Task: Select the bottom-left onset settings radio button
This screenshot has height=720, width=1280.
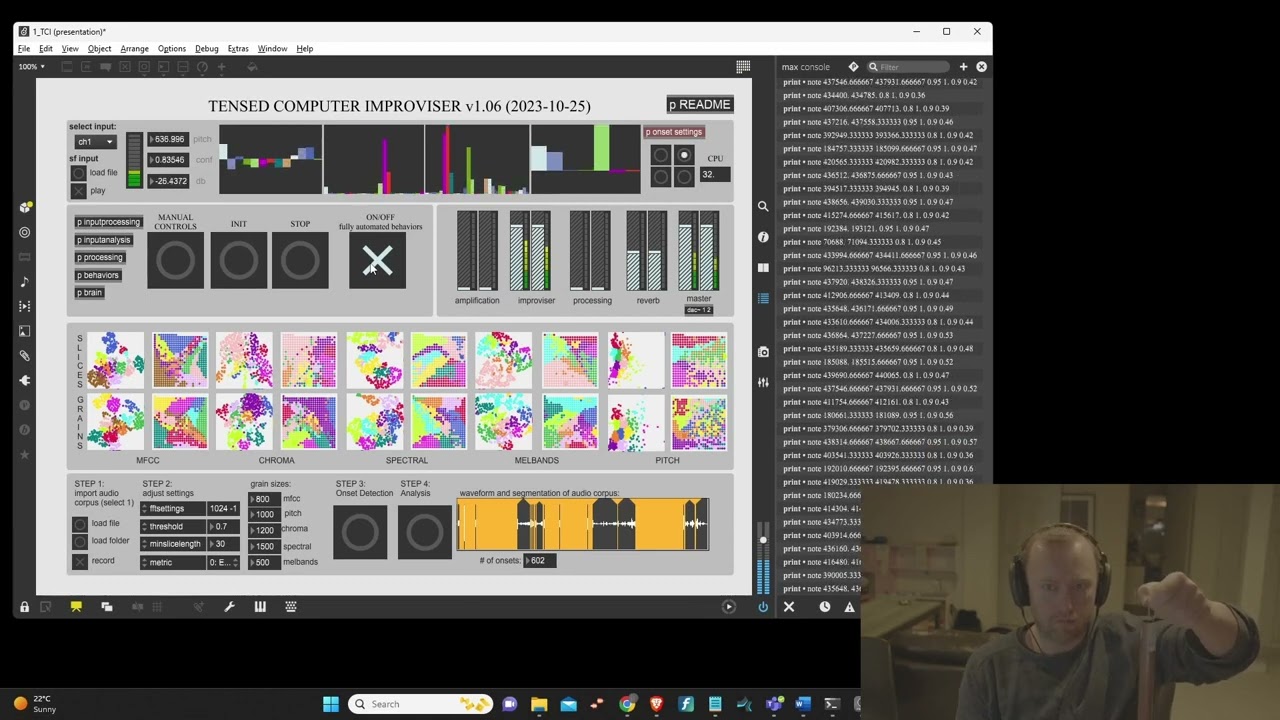Action: 660,177
